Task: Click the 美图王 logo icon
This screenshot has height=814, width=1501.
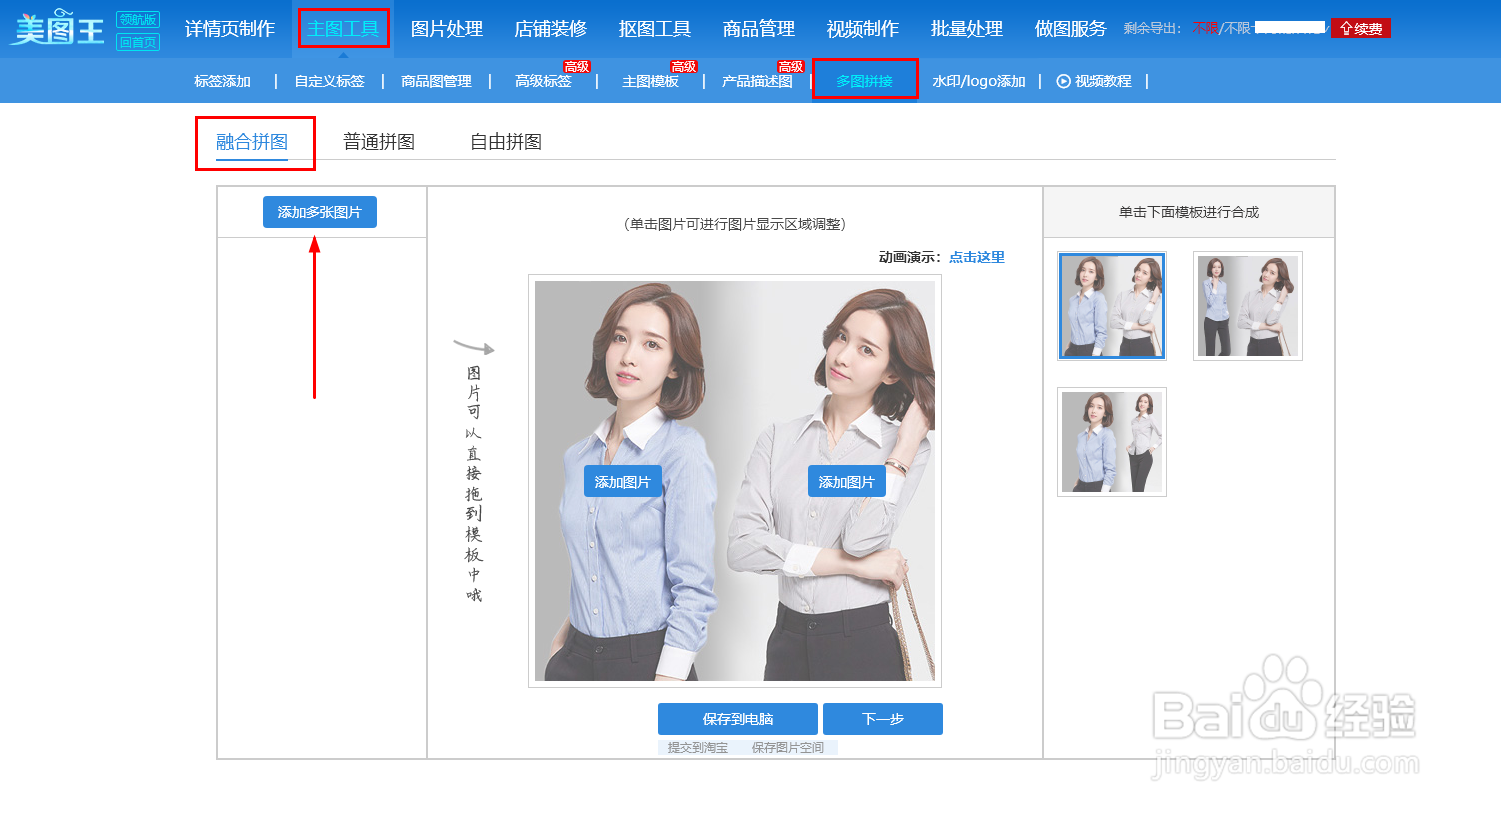Action: click(x=60, y=29)
